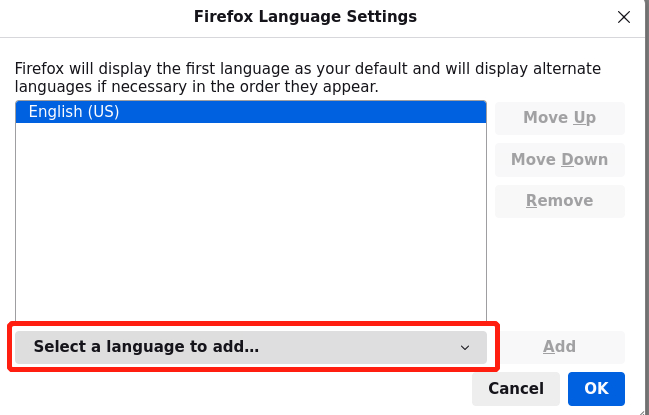
Task: Click the description text about default language
Action: click(307, 78)
